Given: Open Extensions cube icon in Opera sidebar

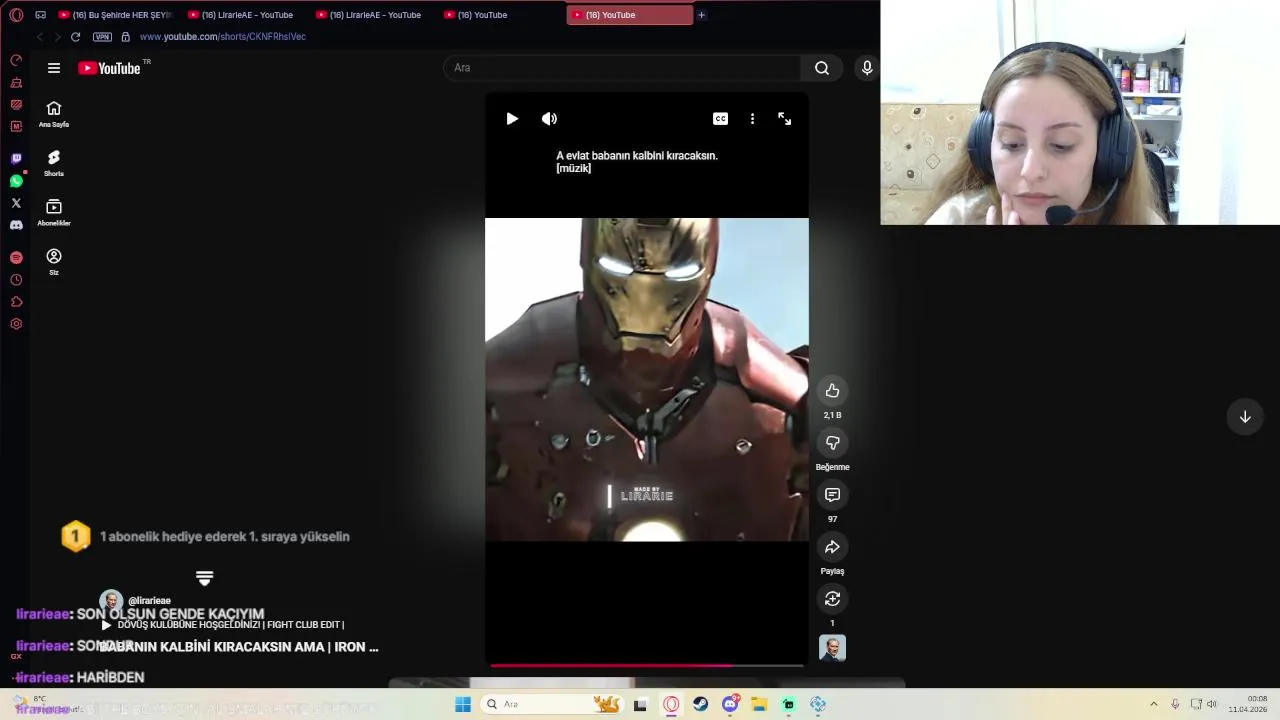Looking at the screenshot, I should [x=16, y=302].
